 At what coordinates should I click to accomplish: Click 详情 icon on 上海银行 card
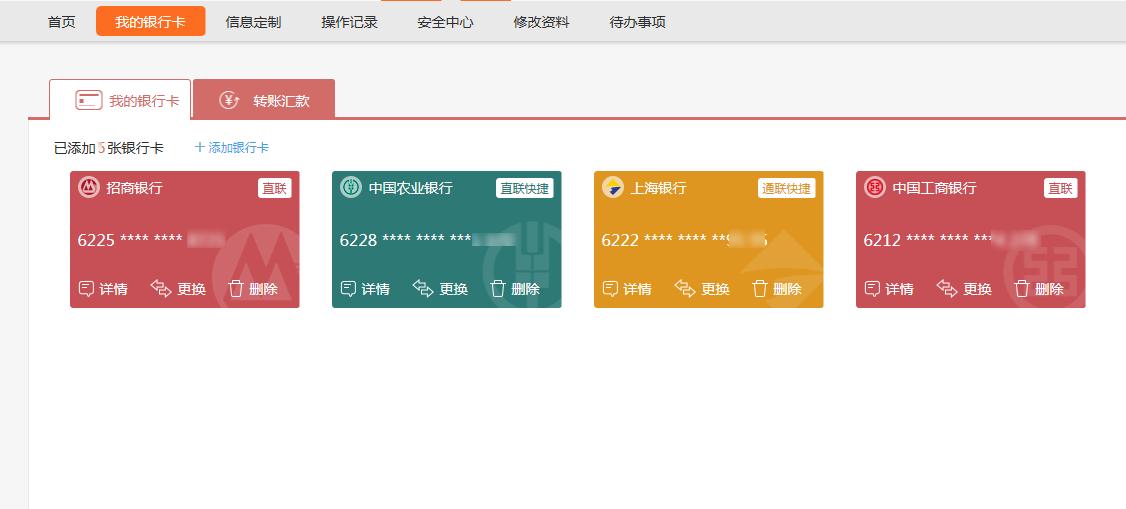click(610, 289)
